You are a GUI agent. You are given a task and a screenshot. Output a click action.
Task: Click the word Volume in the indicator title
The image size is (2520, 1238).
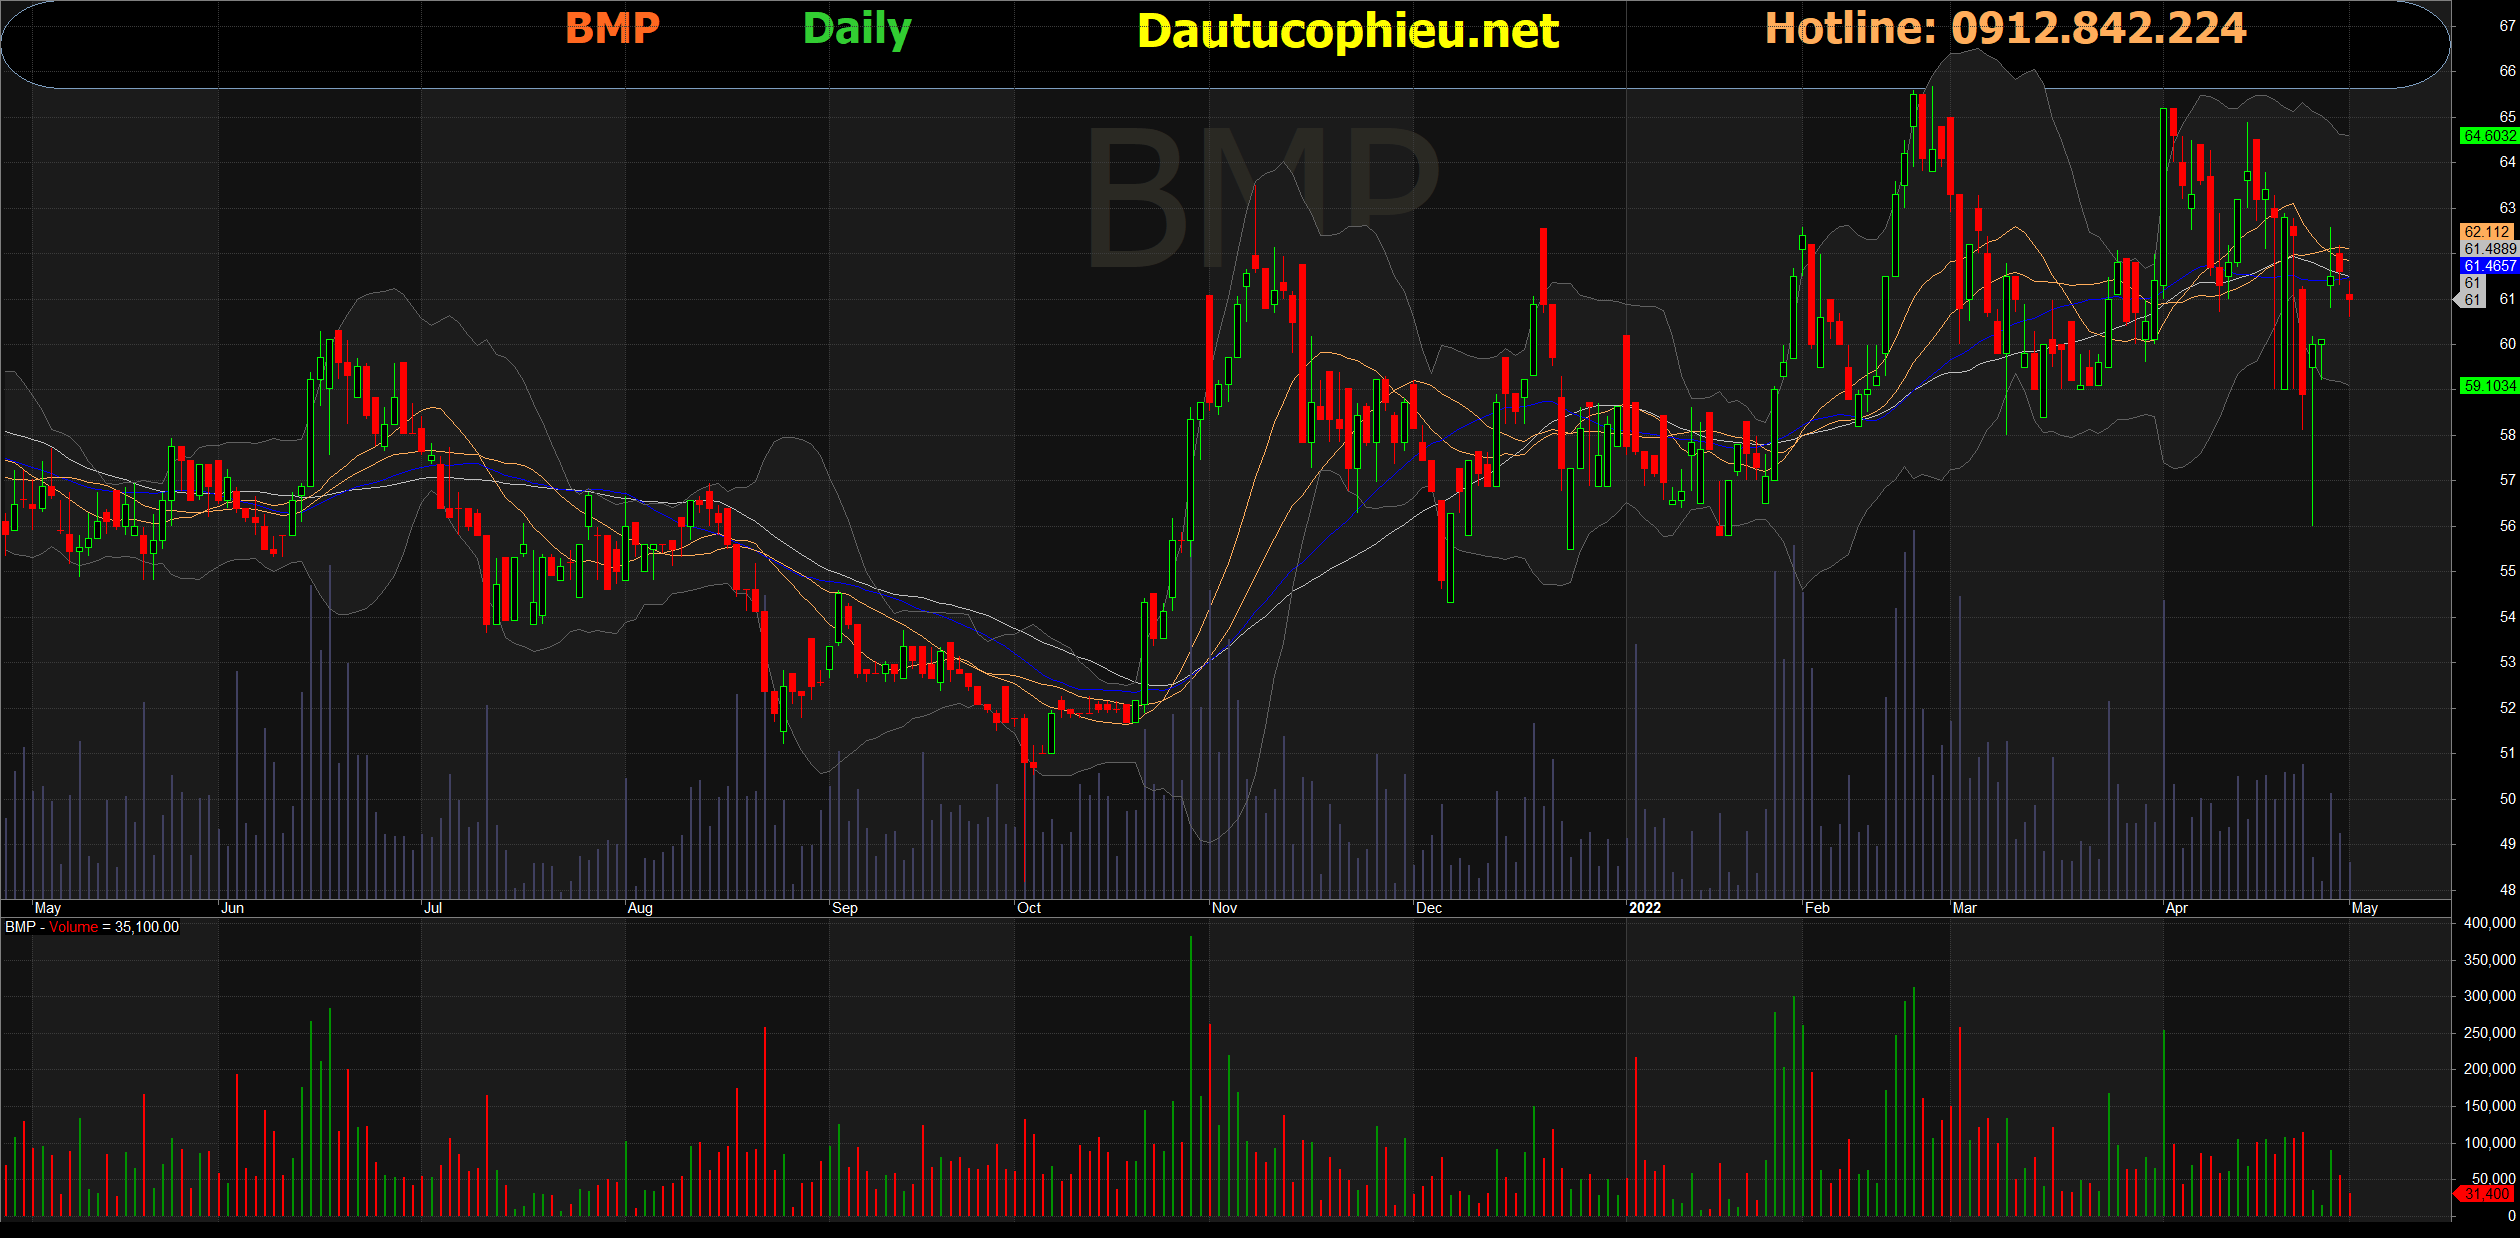coord(74,927)
